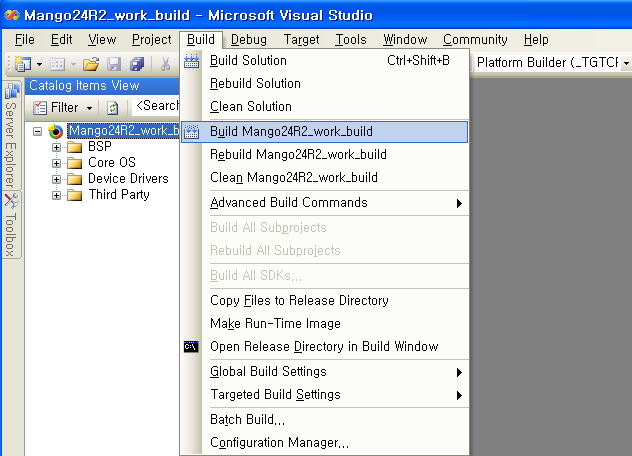Image resolution: width=632 pixels, height=456 pixels.
Task: Select the Mango24R2_work_build root tree item
Action: pyautogui.click(x=123, y=131)
